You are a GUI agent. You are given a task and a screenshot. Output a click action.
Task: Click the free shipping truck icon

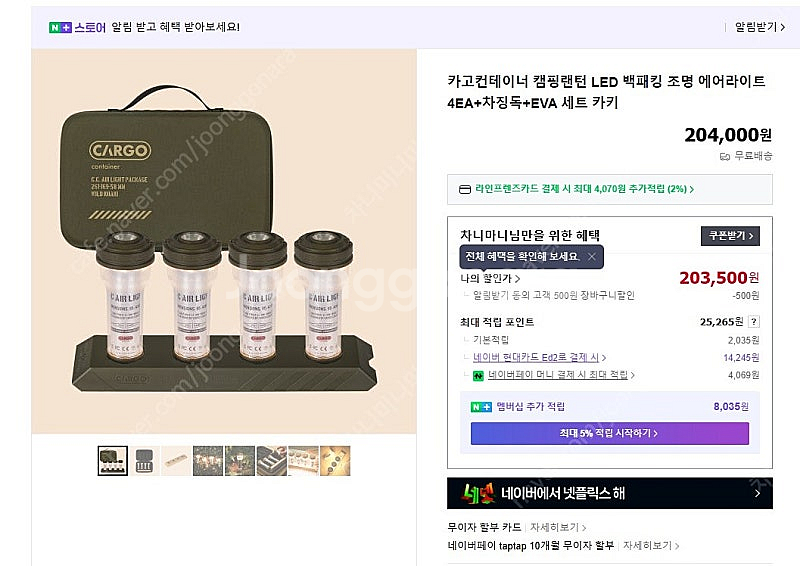(x=725, y=156)
